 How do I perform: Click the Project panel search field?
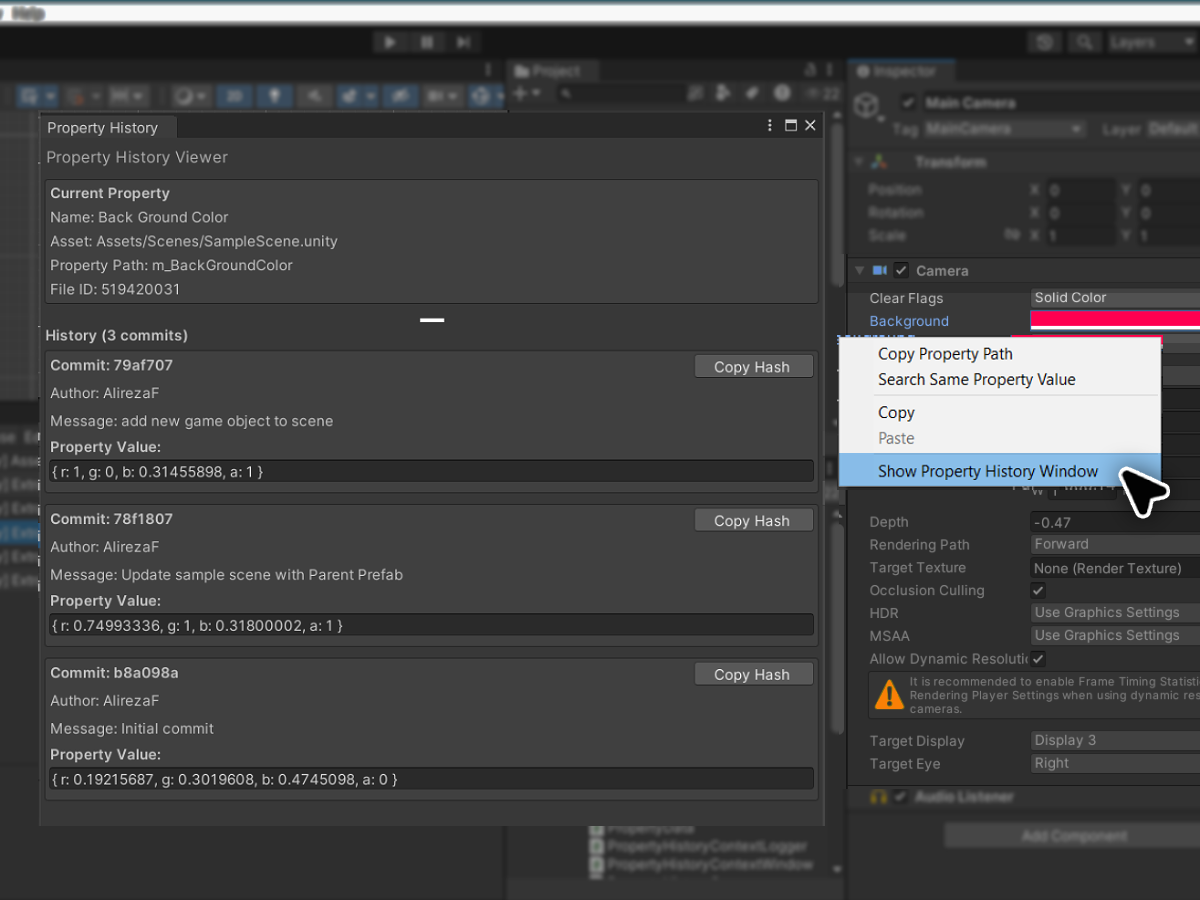[620, 93]
